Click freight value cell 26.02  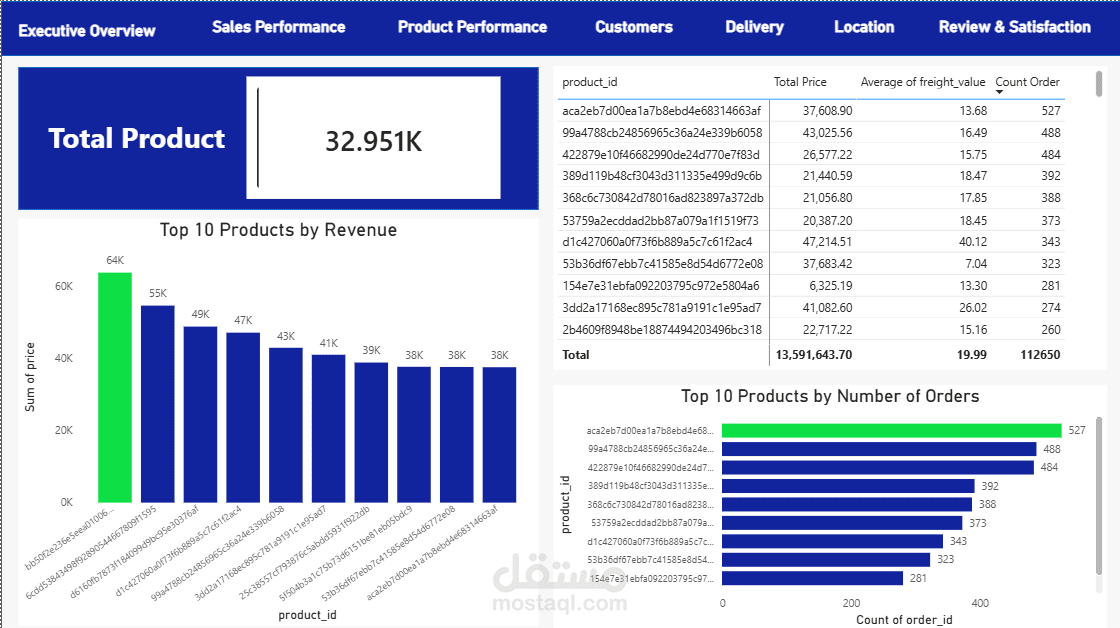(x=973, y=308)
